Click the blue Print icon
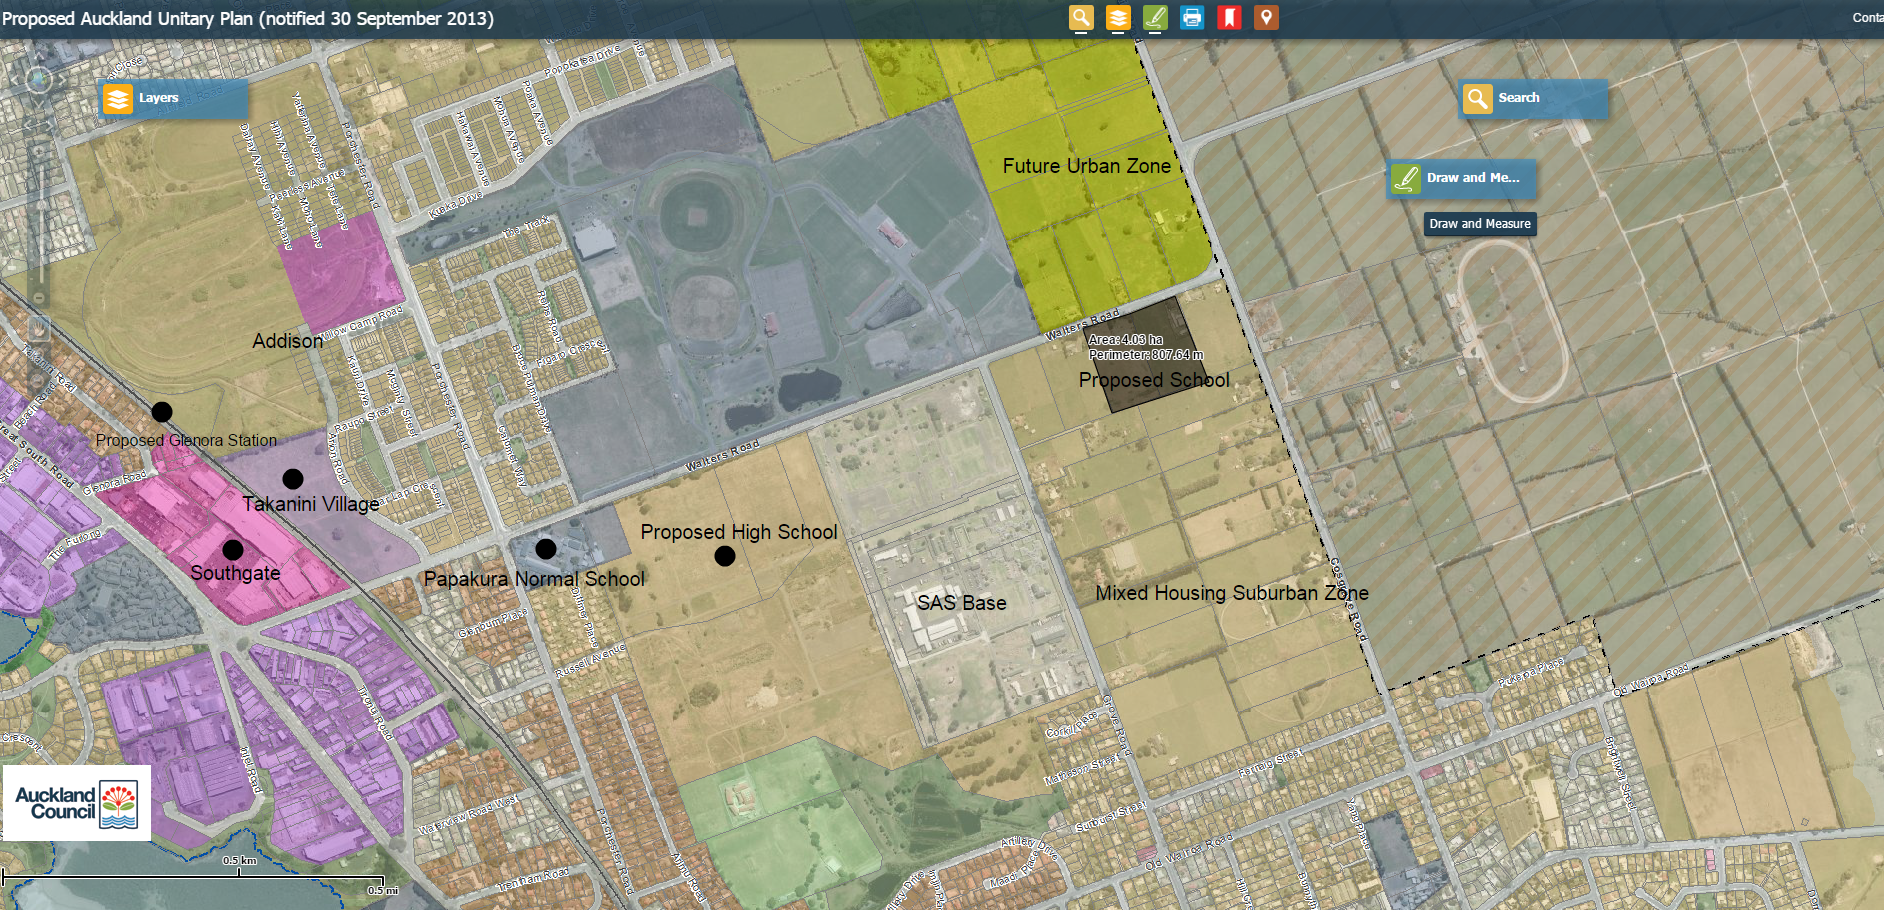Screen dimensions: 1884x910 click(1192, 18)
